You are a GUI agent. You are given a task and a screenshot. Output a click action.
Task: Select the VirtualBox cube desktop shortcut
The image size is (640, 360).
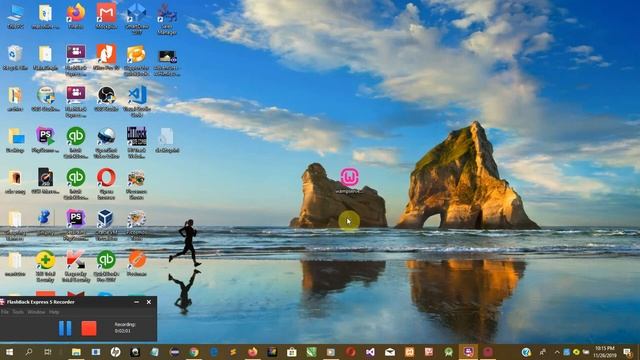[106, 225]
